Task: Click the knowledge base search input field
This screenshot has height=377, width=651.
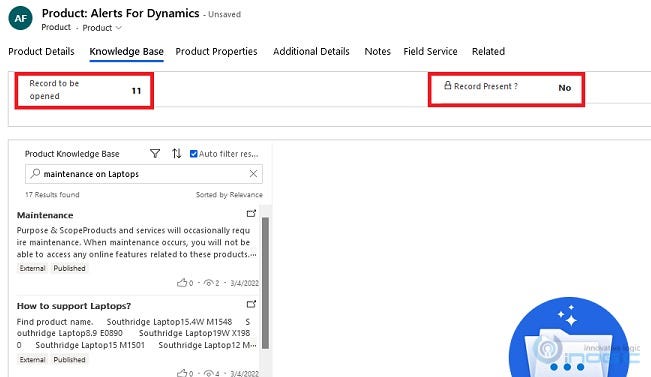Action: pos(144,174)
